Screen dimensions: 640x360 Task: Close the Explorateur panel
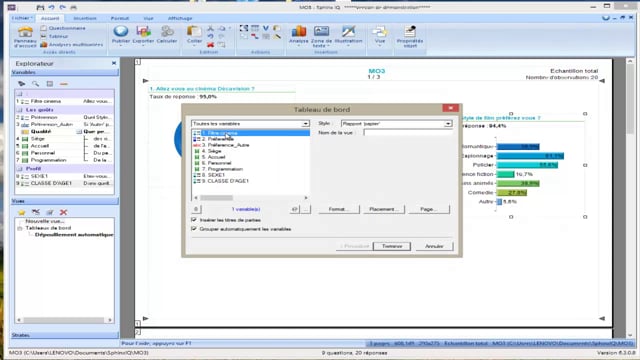(114, 63)
